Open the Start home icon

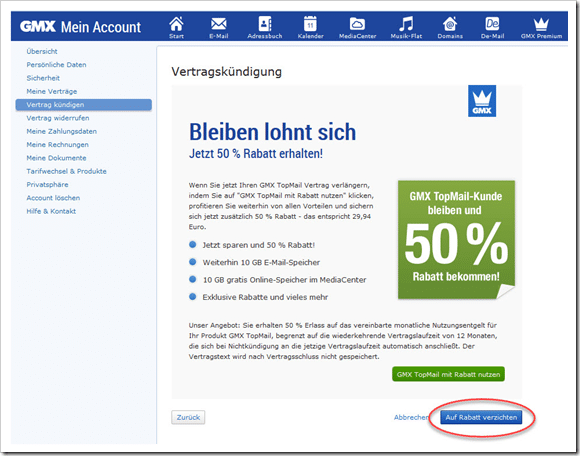click(x=176, y=28)
